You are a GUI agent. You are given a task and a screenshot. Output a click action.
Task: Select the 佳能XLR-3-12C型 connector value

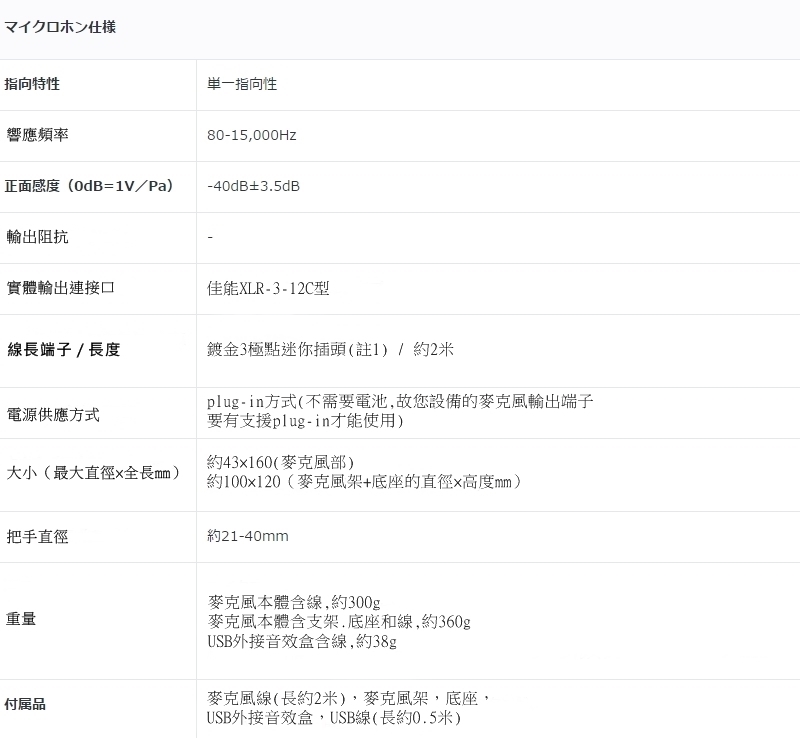[x=268, y=288]
